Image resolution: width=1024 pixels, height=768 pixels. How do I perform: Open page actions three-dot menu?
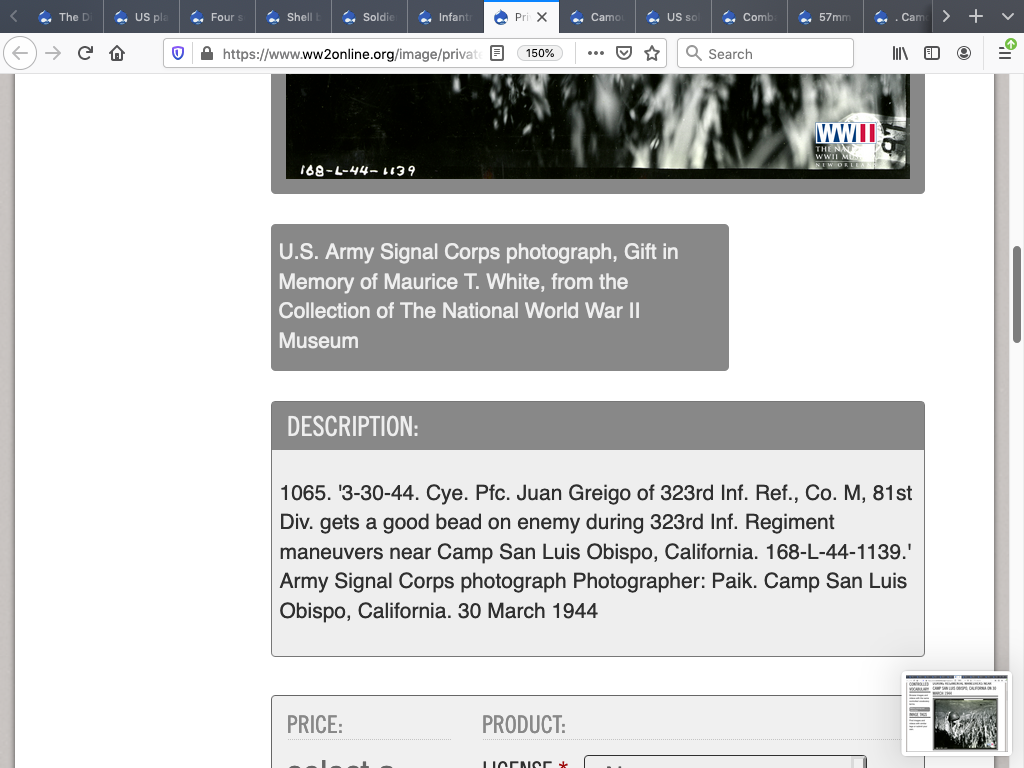pyautogui.click(x=596, y=54)
